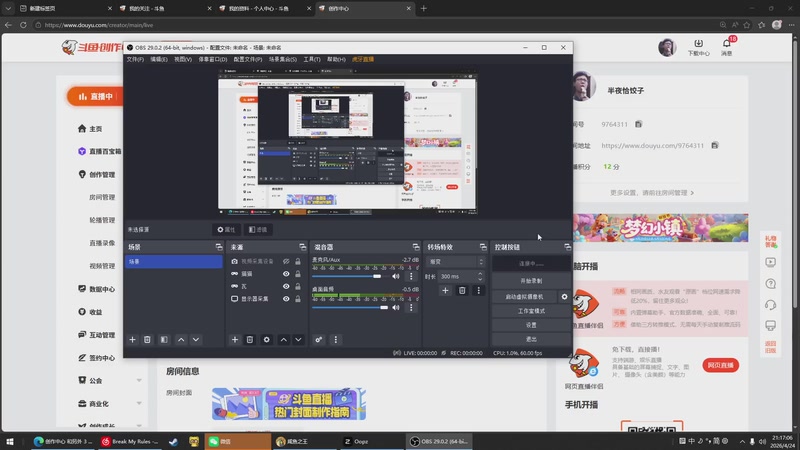
Task: Hide the third source in Sources list
Action: point(286,286)
